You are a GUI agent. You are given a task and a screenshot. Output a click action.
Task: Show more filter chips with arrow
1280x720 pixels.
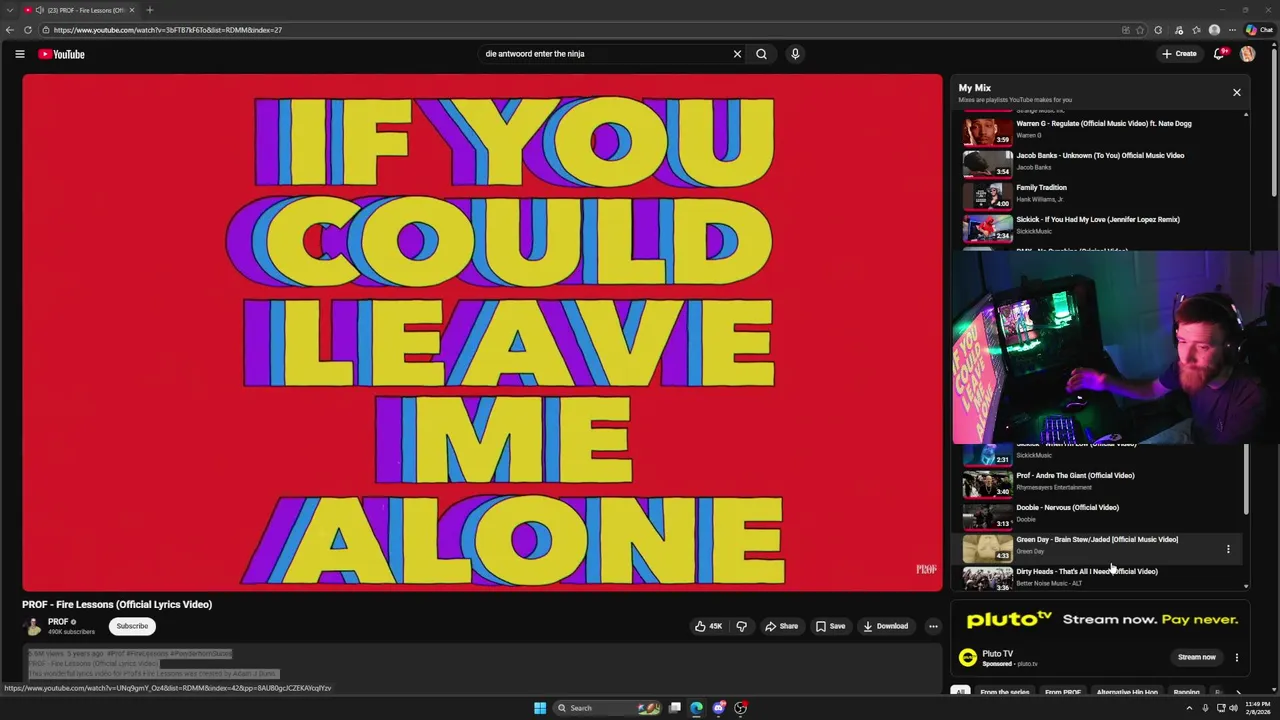[1238, 692]
